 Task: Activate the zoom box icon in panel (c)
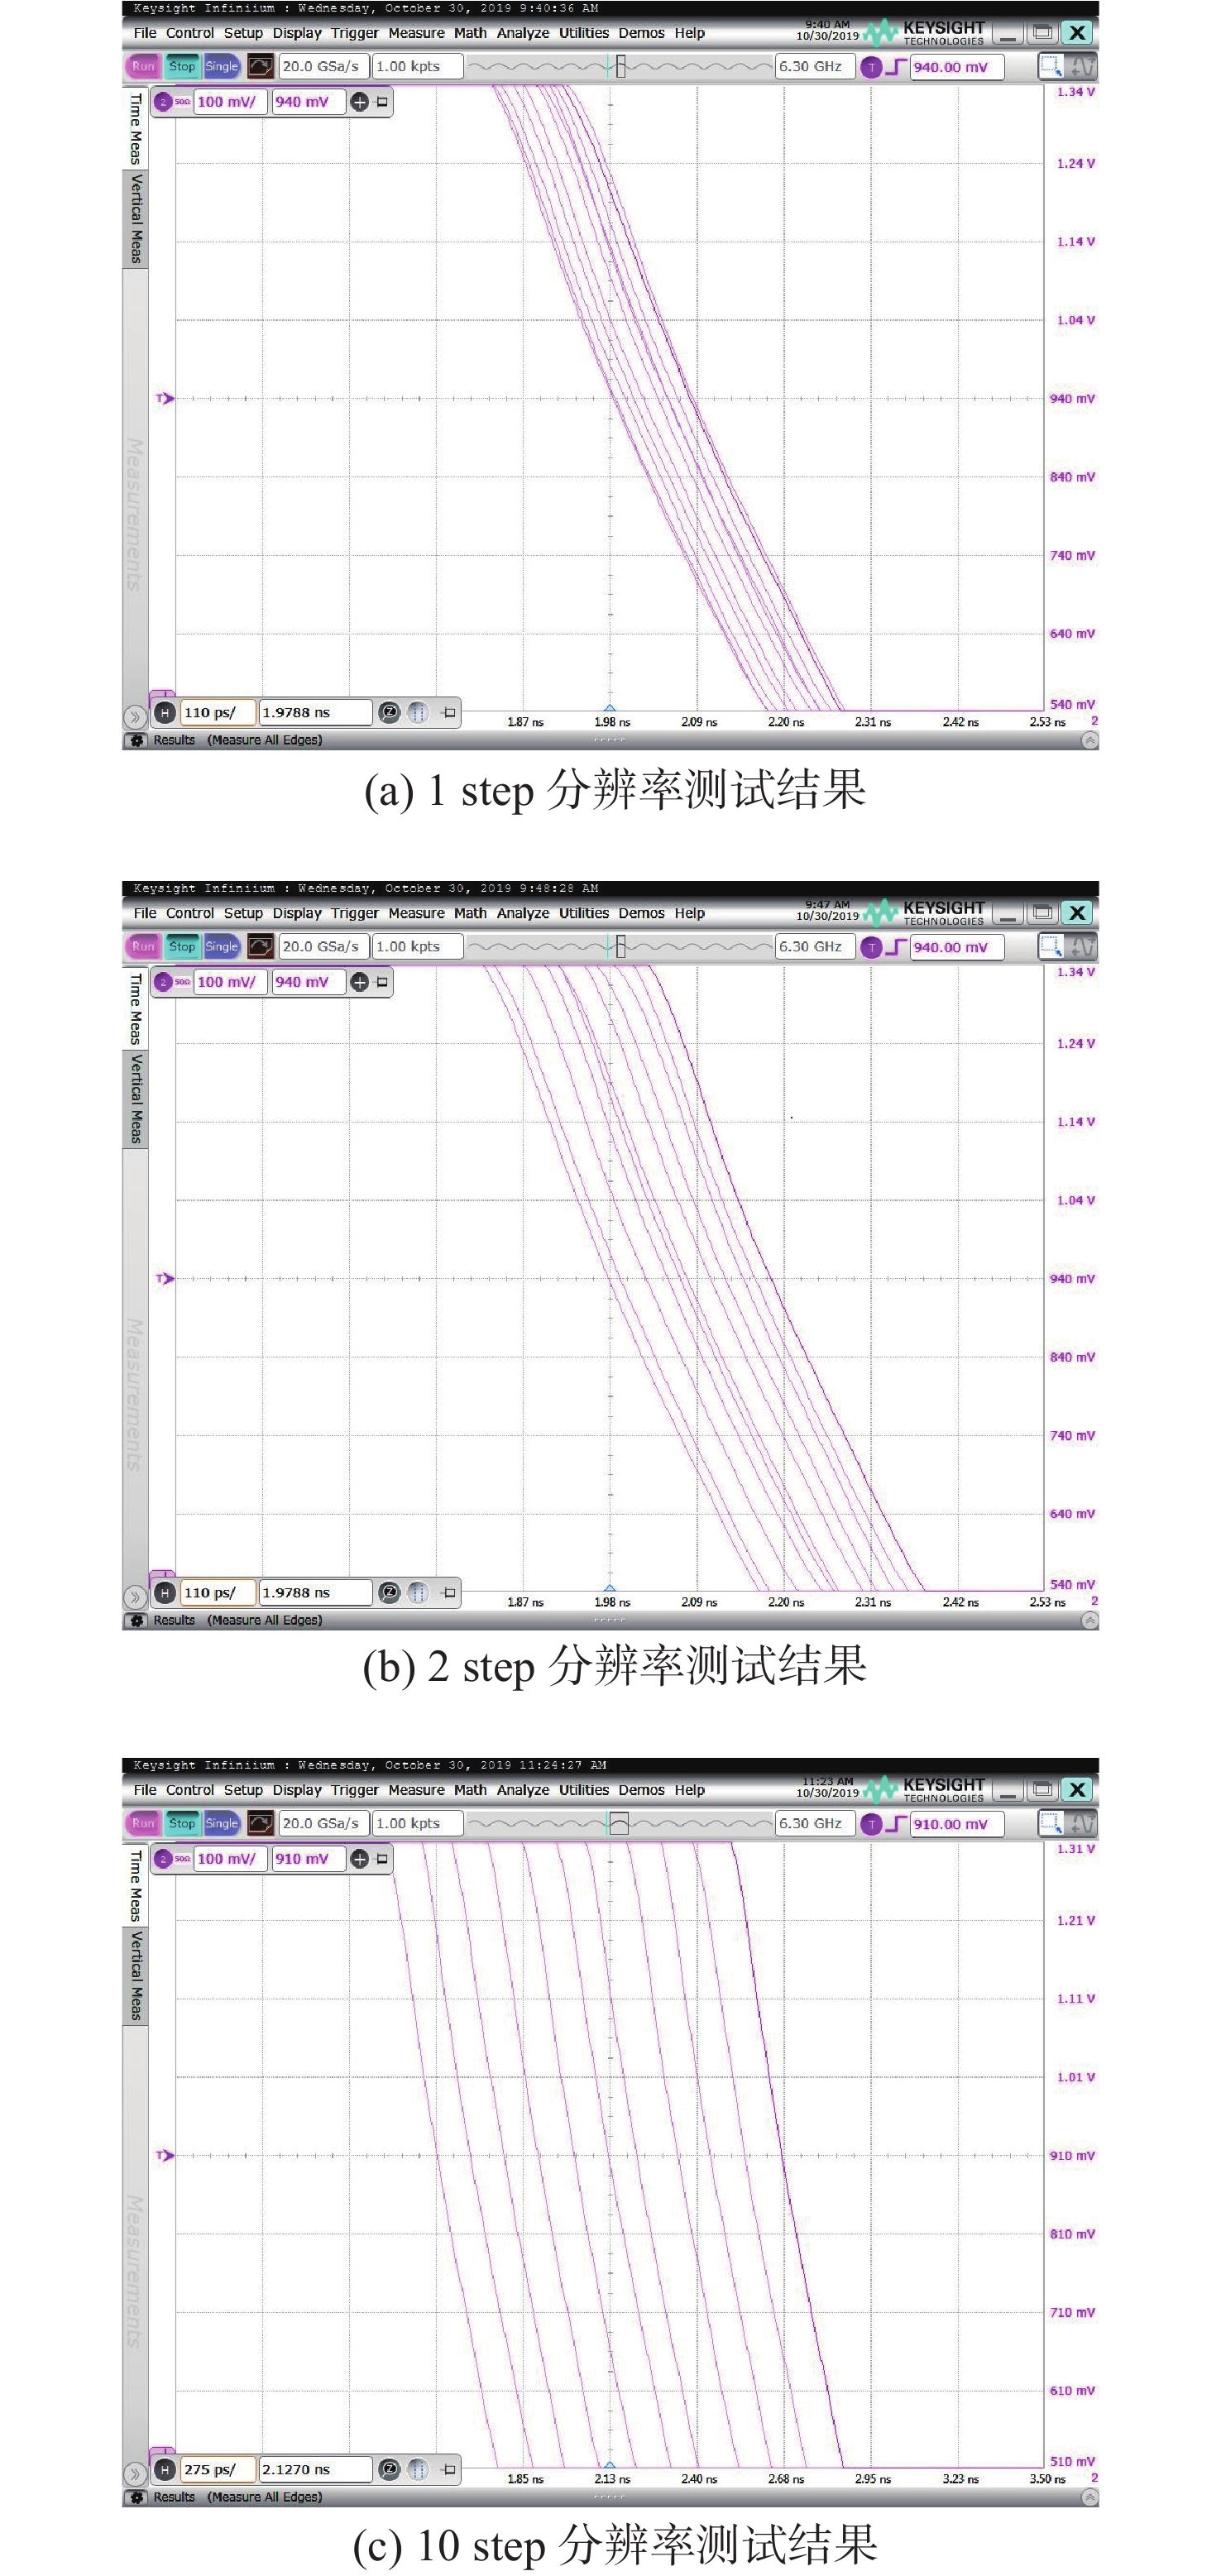pos(1050,1824)
